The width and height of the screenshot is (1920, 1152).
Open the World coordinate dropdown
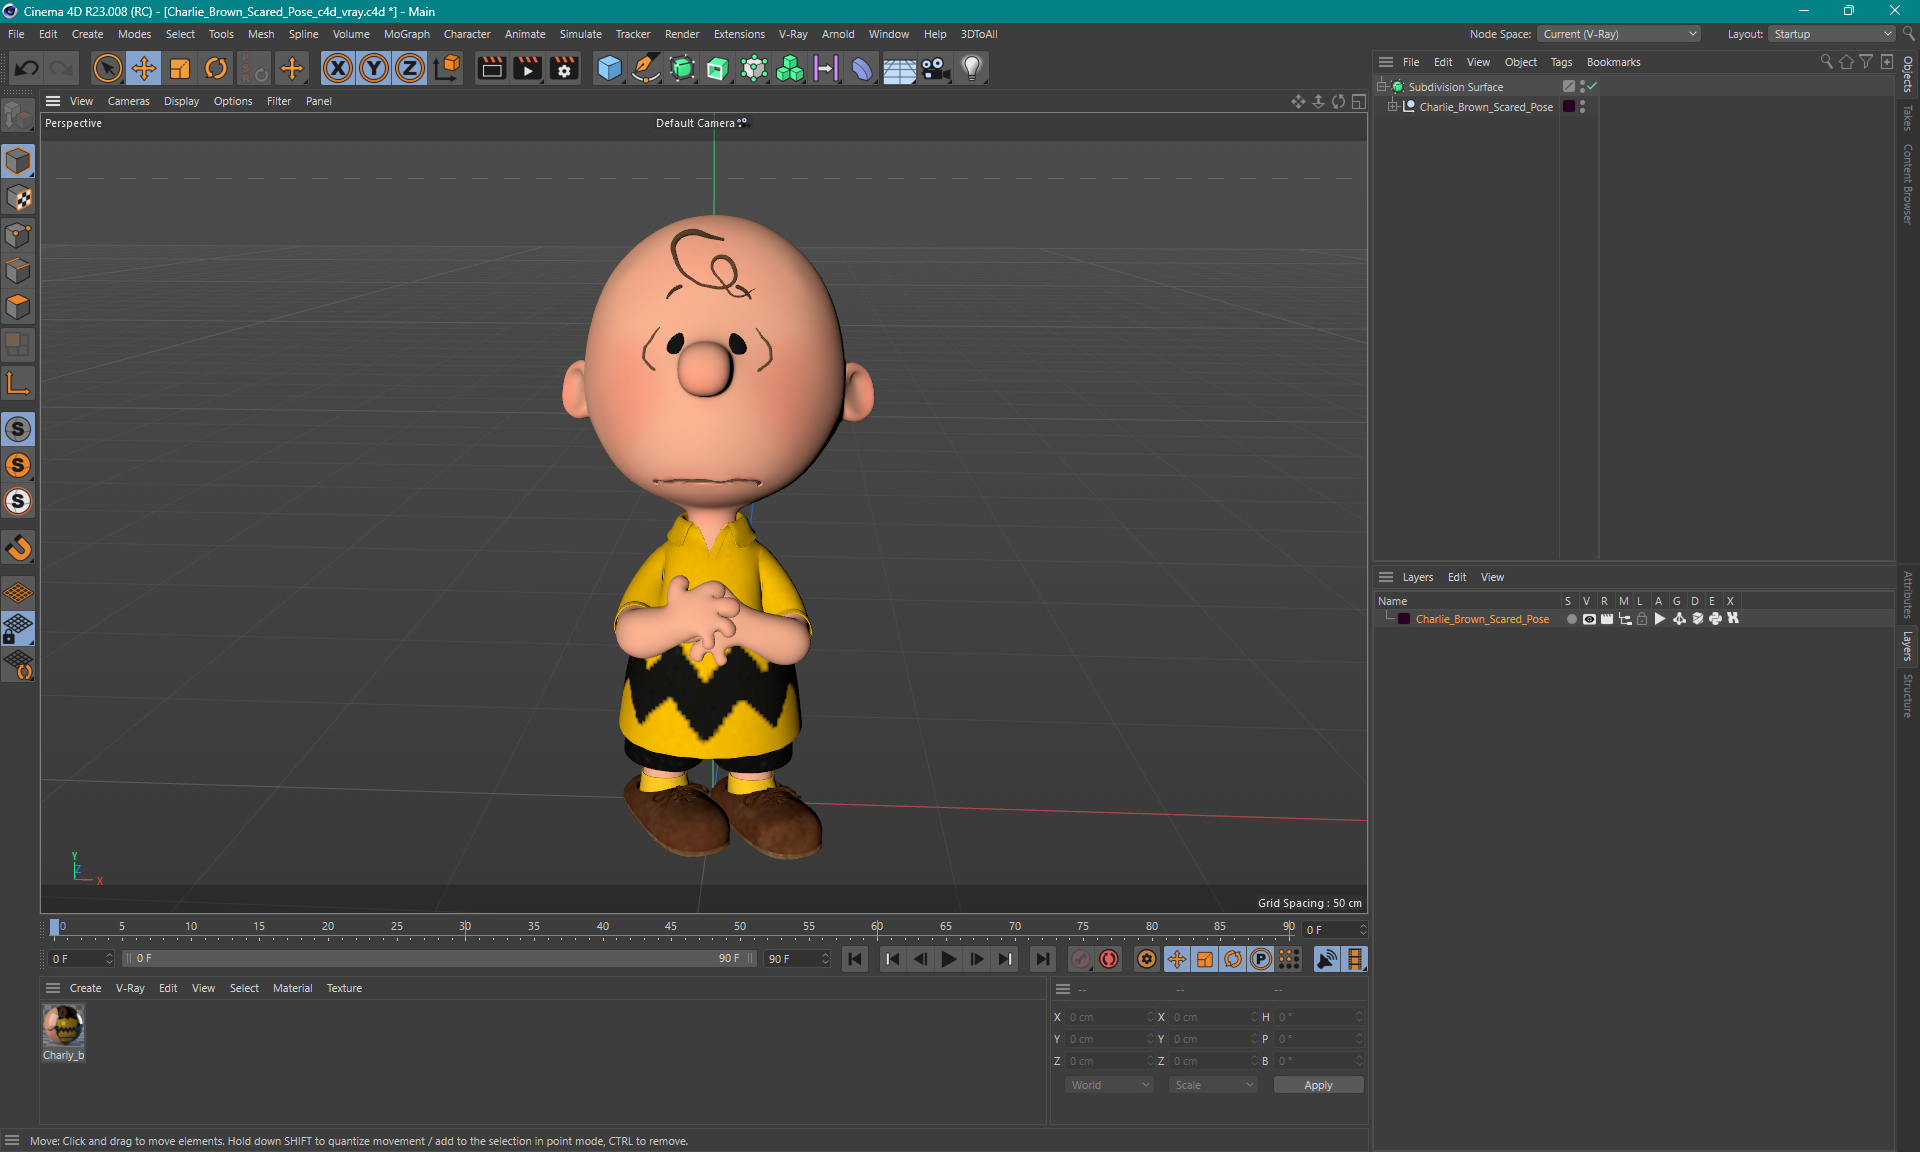coord(1110,1085)
